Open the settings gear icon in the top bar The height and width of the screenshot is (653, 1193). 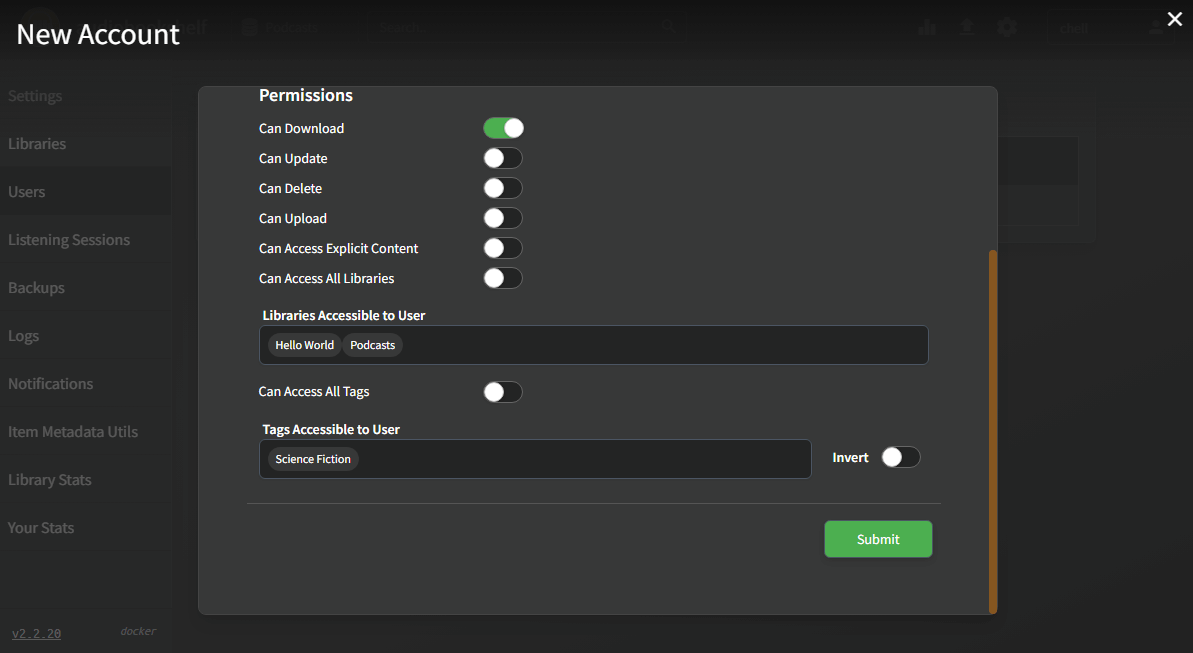click(x=1007, y=27)
